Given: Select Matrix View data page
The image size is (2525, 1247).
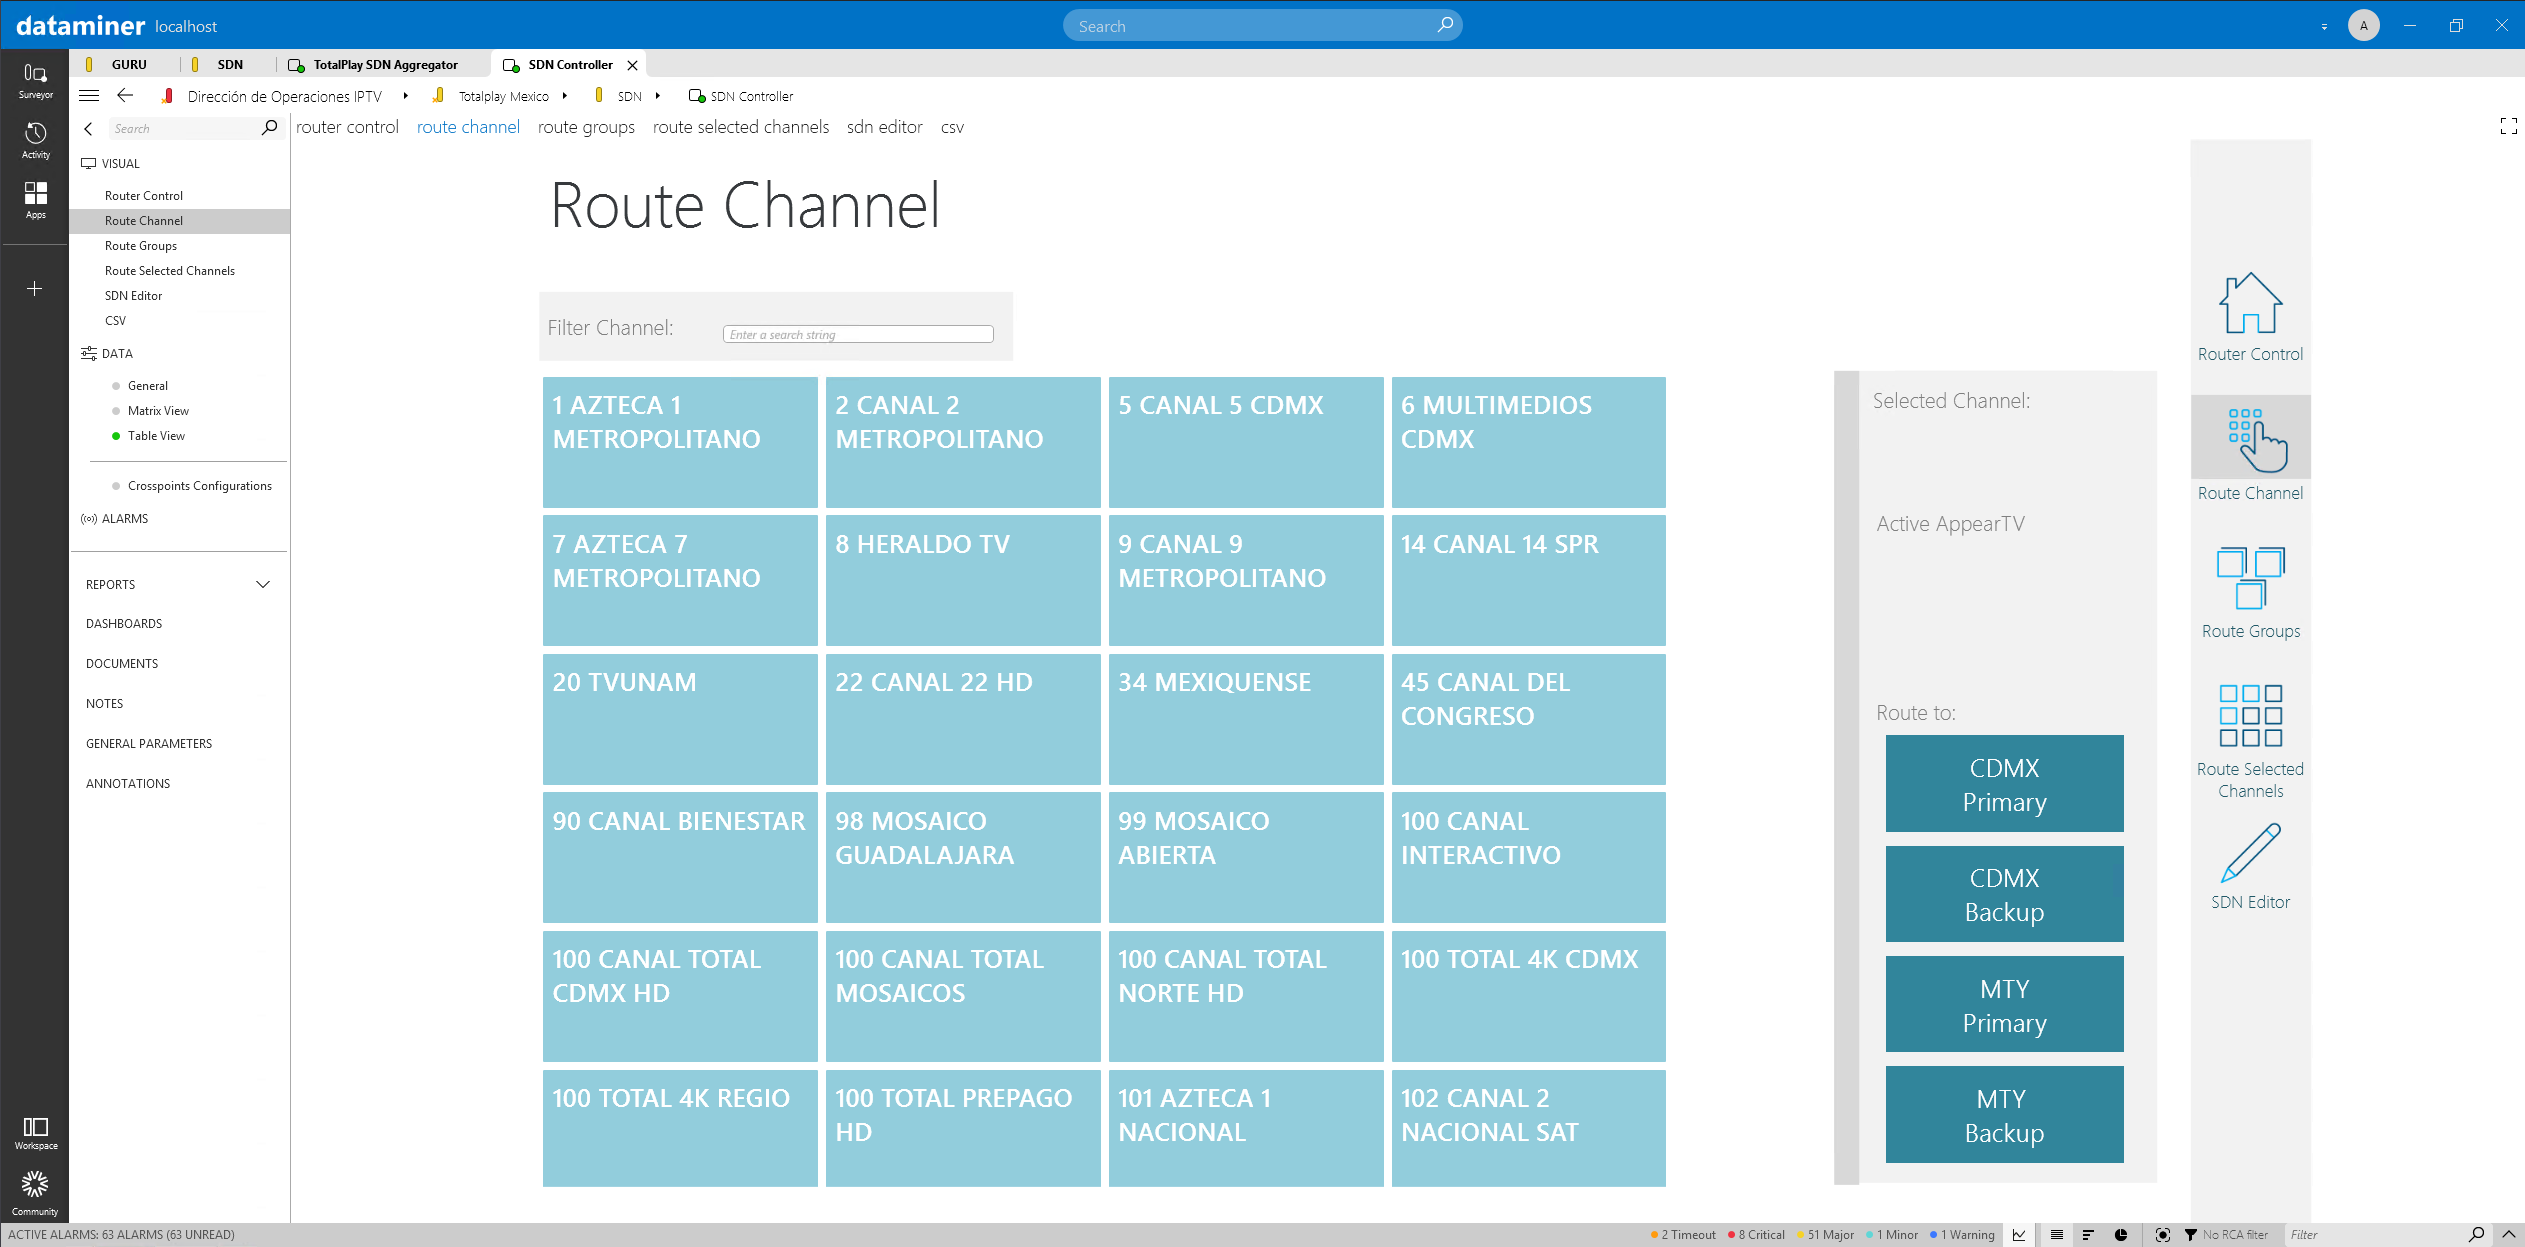Looking at the screenshot, I should 158,411.
